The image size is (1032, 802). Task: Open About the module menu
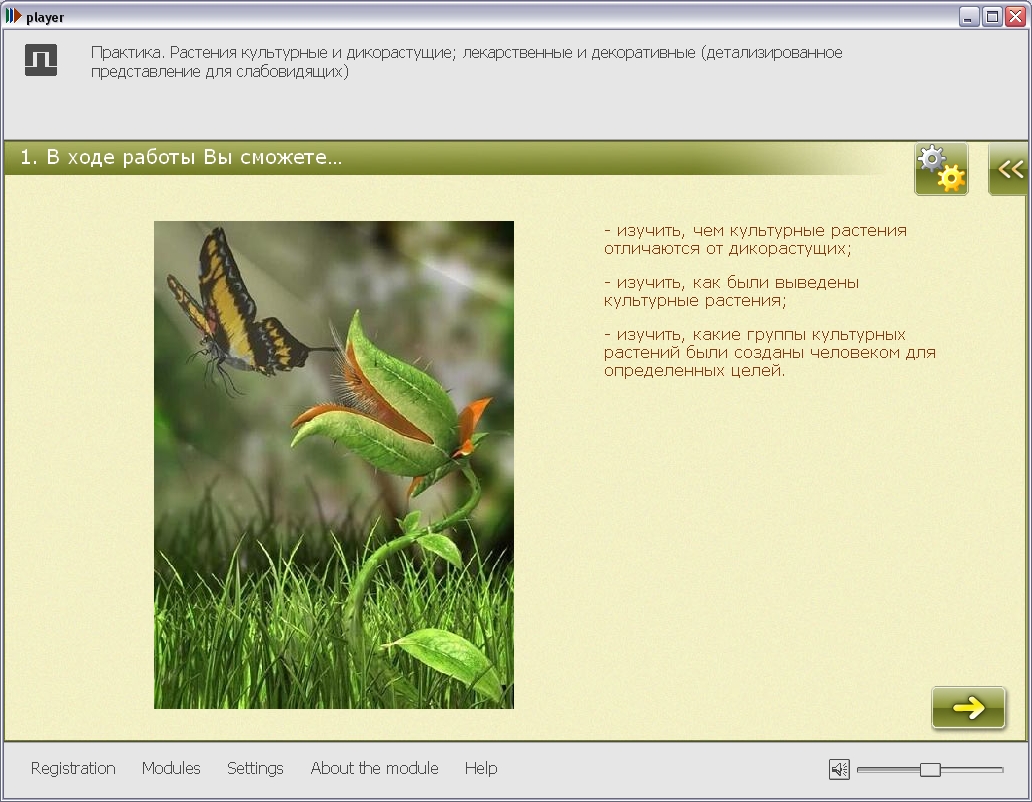tap(374, 768)
